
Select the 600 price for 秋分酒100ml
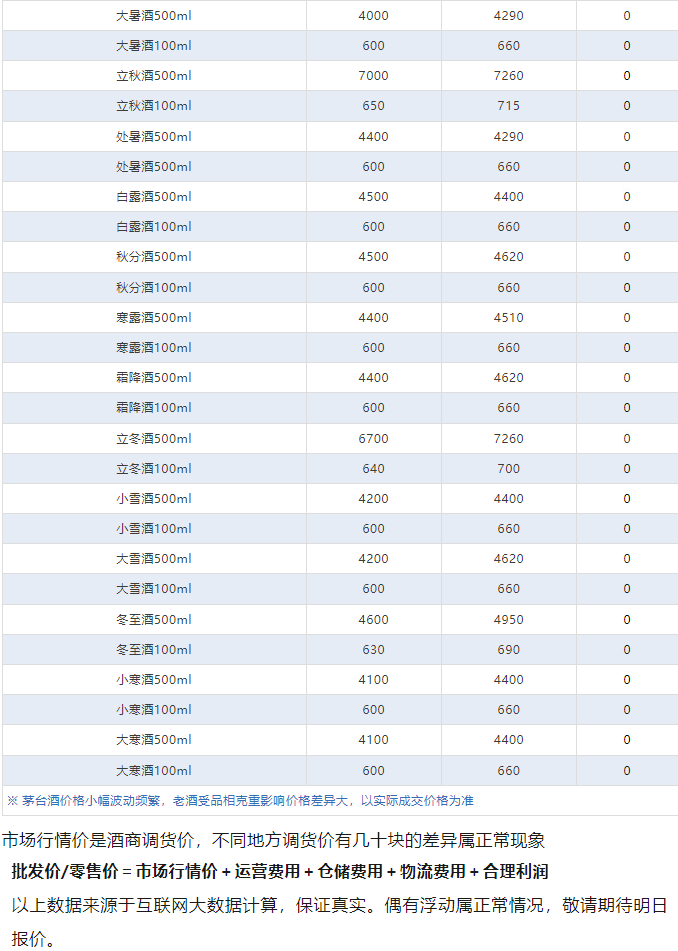(x=374, y=287)
